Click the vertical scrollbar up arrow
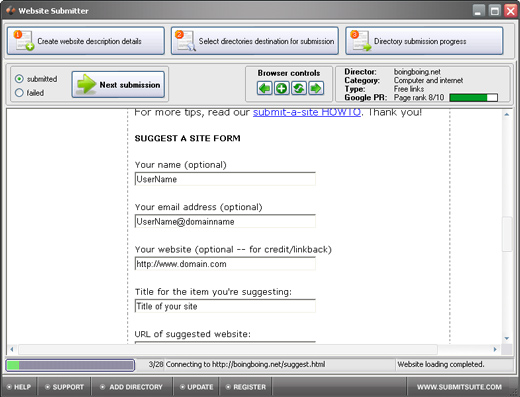The image size is (520, 397). (507, 114)
